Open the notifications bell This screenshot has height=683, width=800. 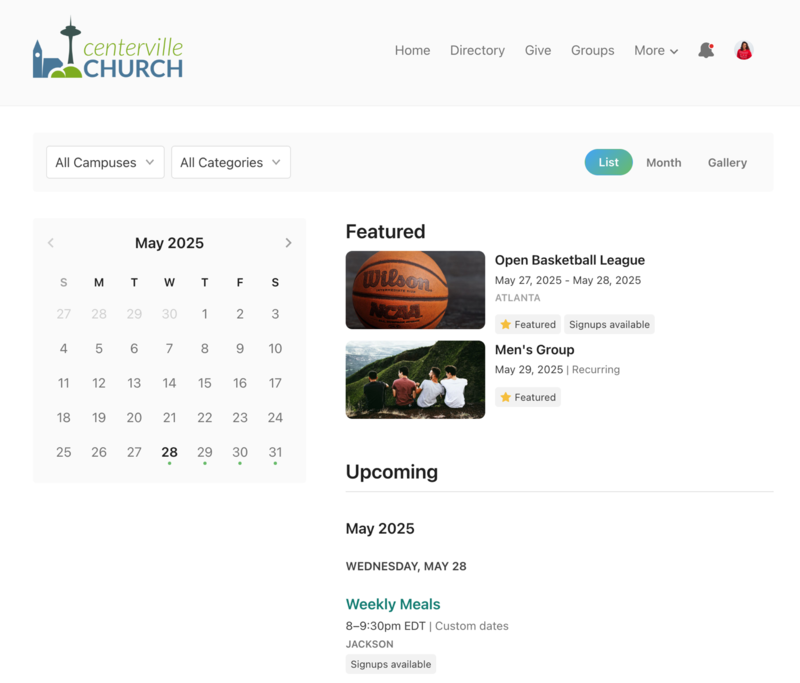tap(706, 50)
